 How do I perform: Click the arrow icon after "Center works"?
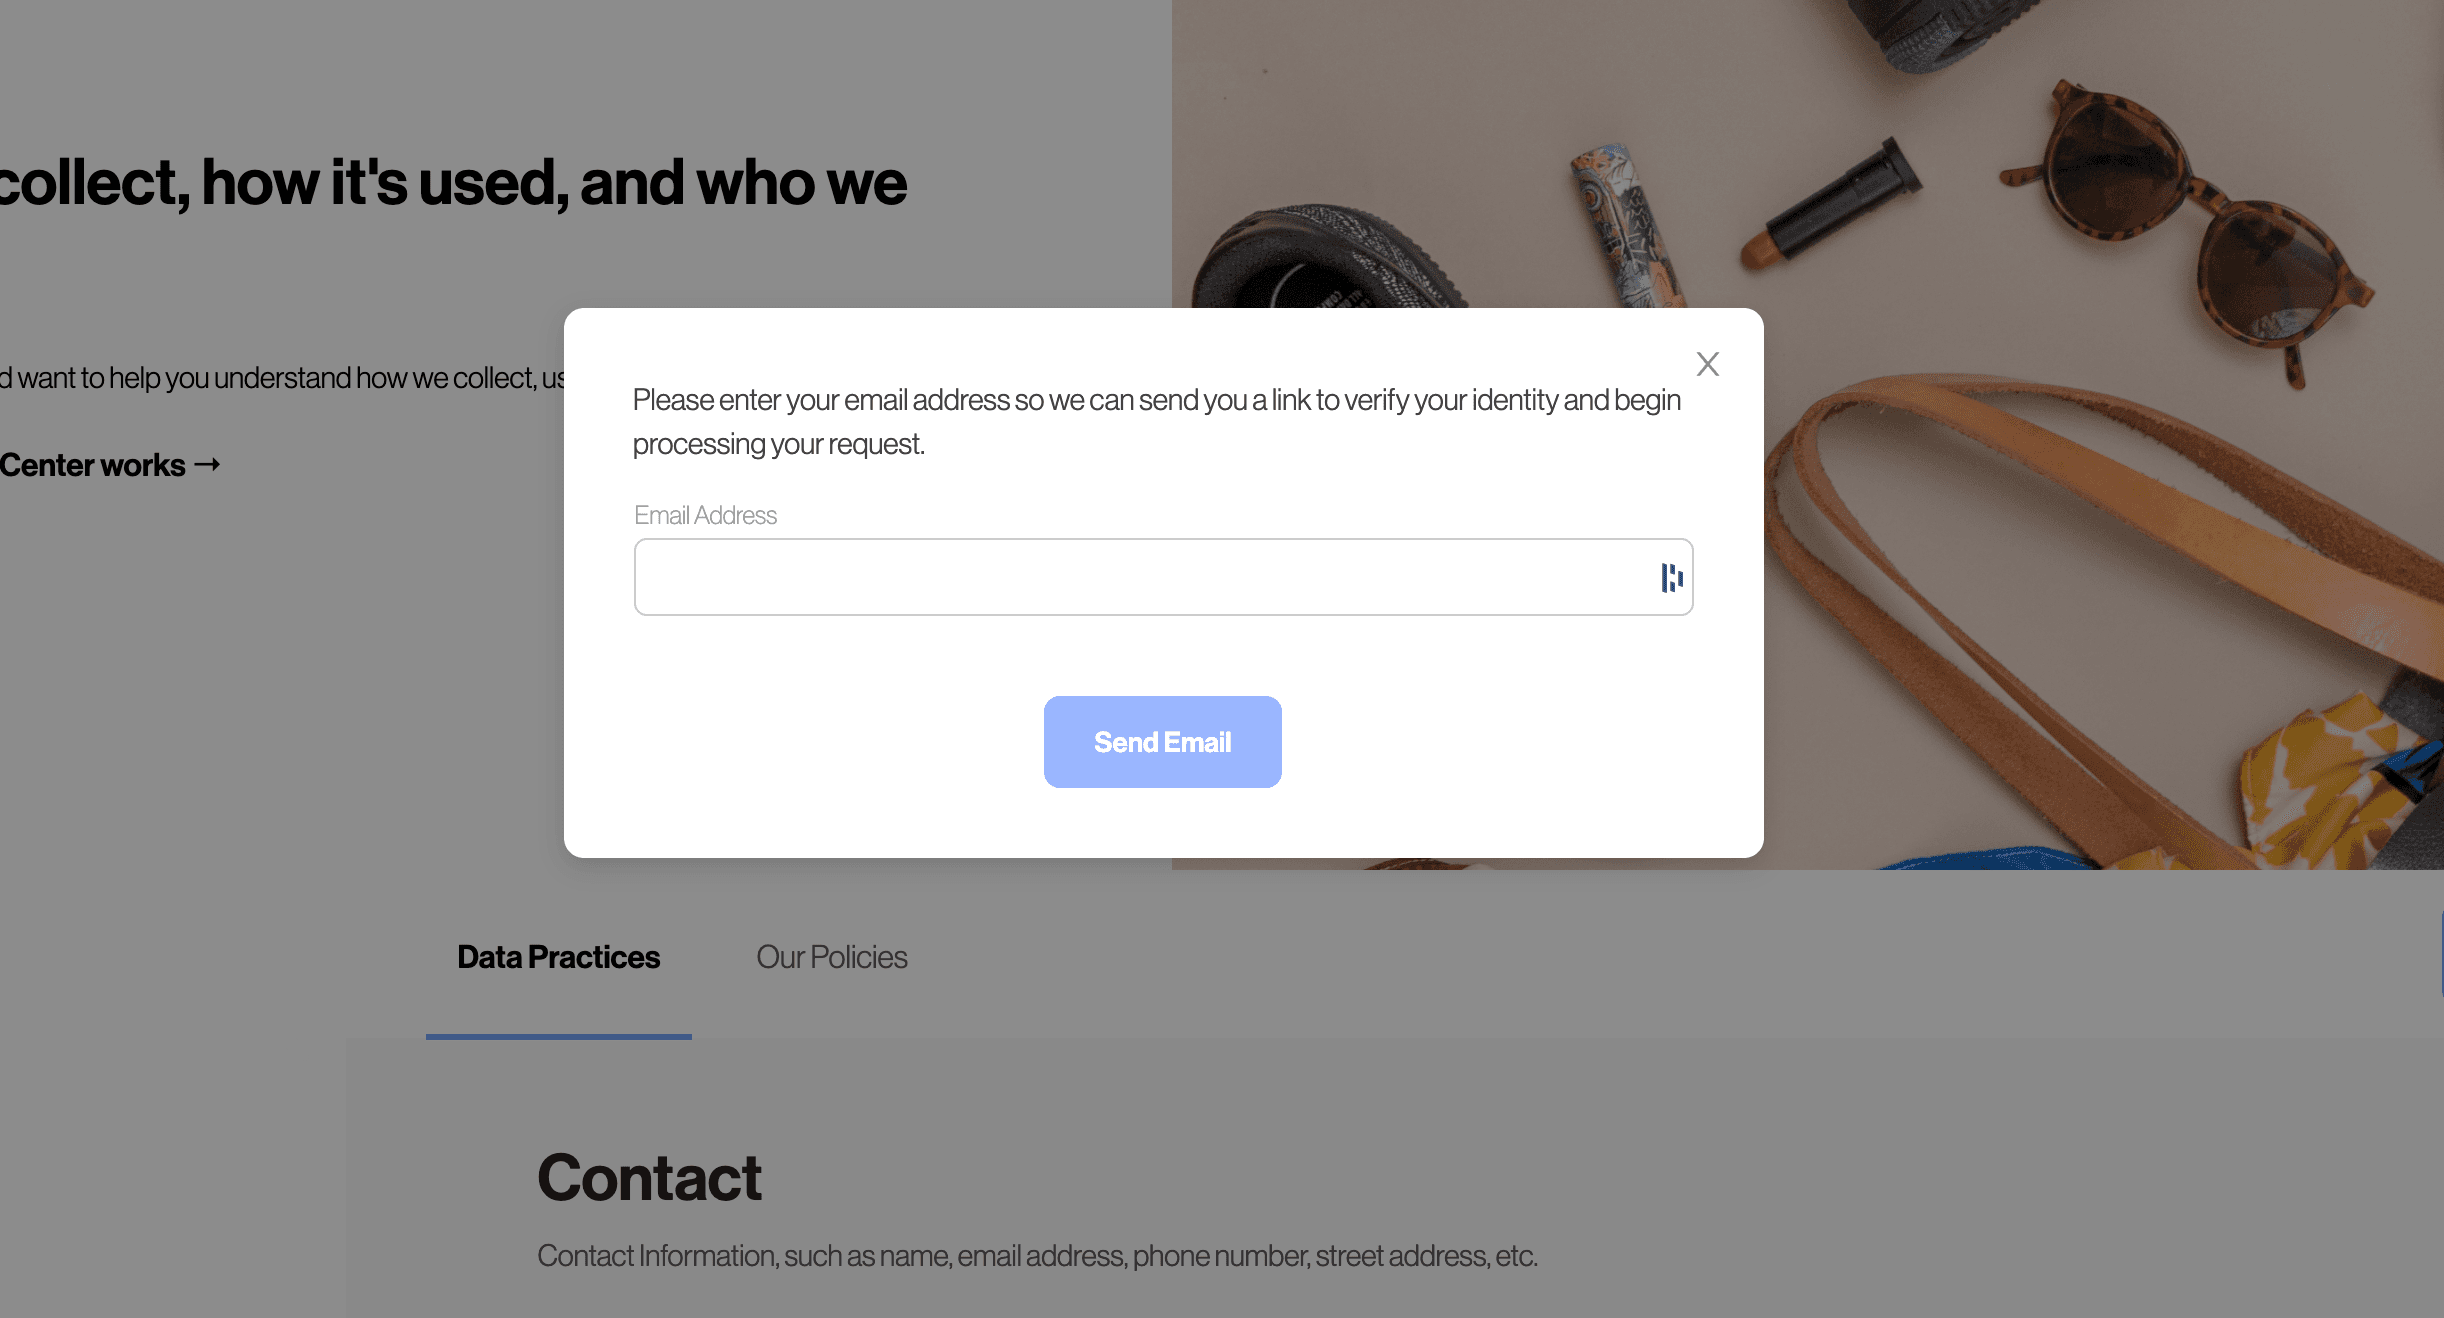point(207,465)
